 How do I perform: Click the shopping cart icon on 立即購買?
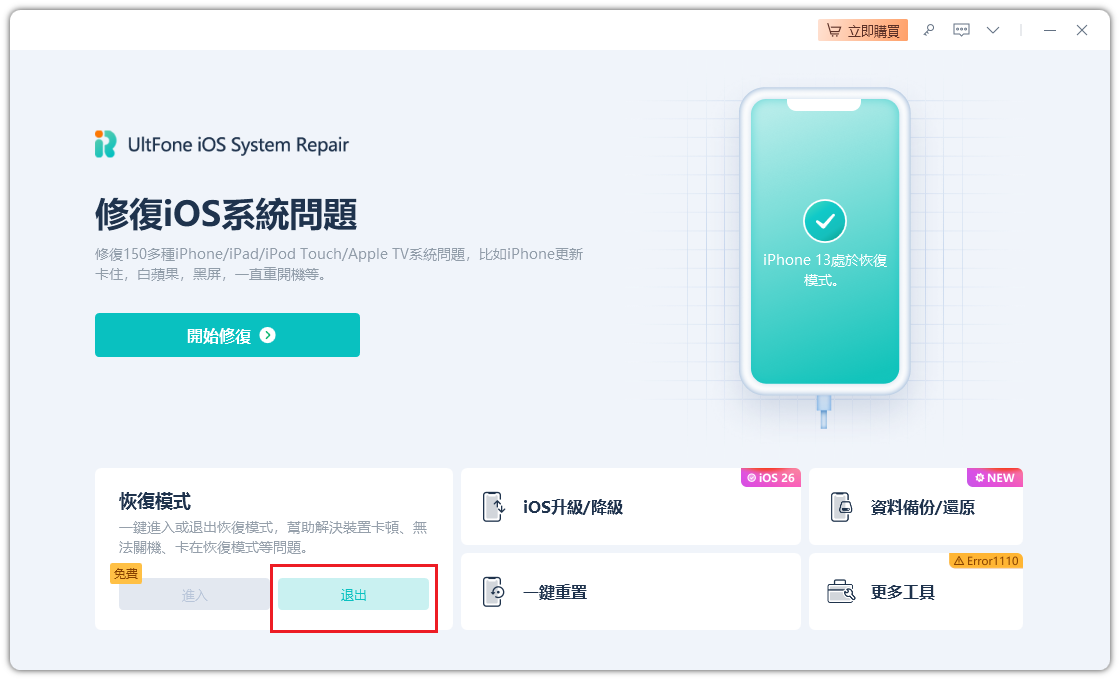click(x=835, y=30)
